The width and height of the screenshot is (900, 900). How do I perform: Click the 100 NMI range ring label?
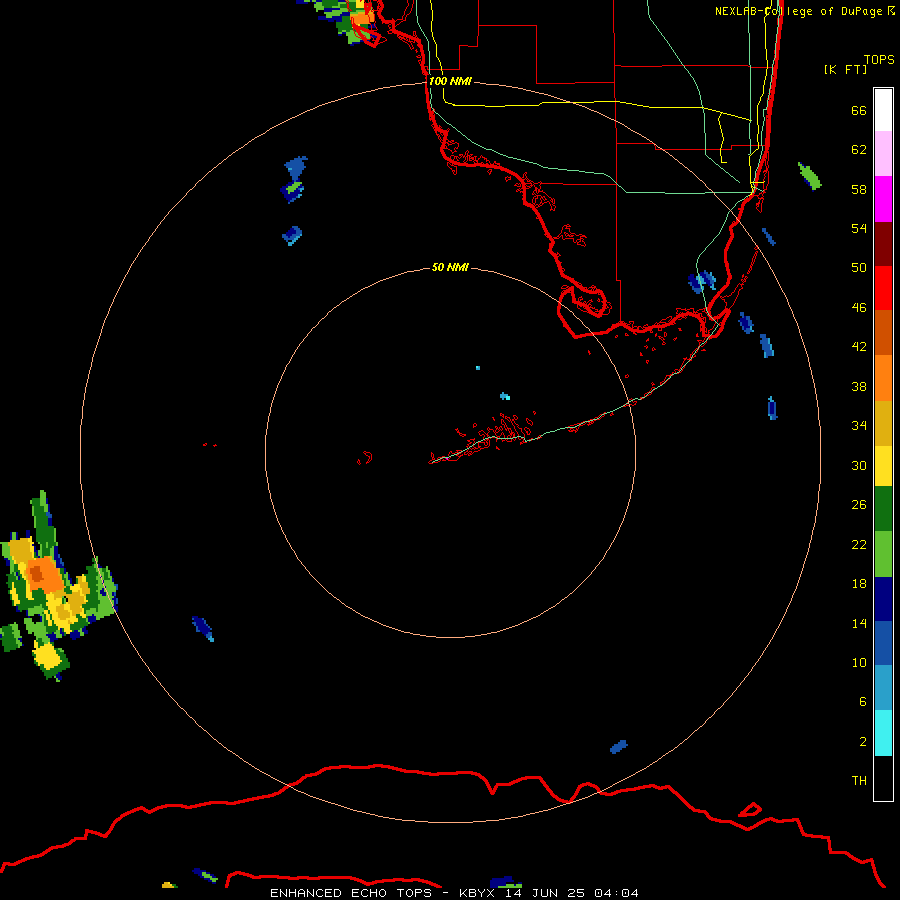450,82
